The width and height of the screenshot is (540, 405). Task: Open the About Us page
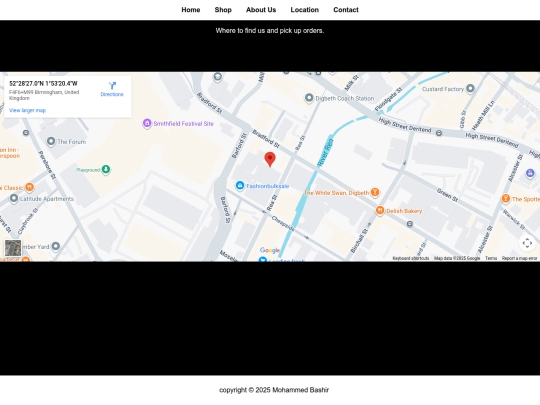(261, 10)
